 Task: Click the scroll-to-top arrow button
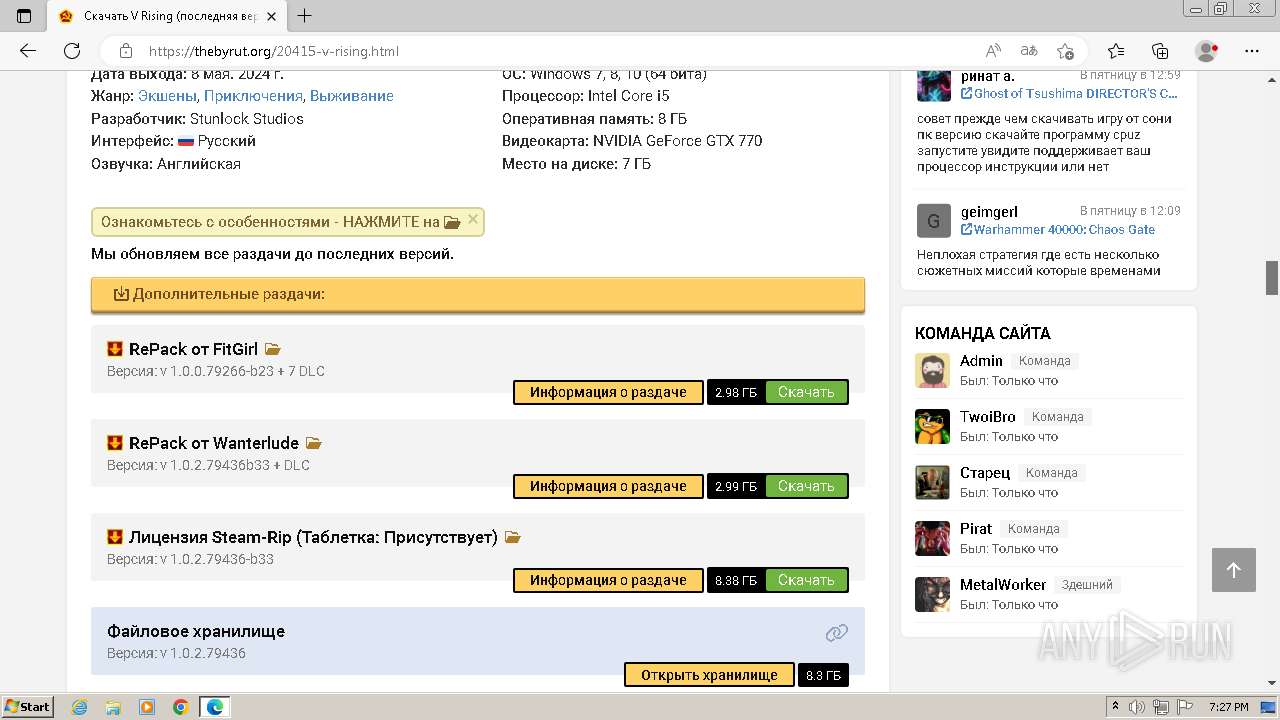click(1233, 570)
